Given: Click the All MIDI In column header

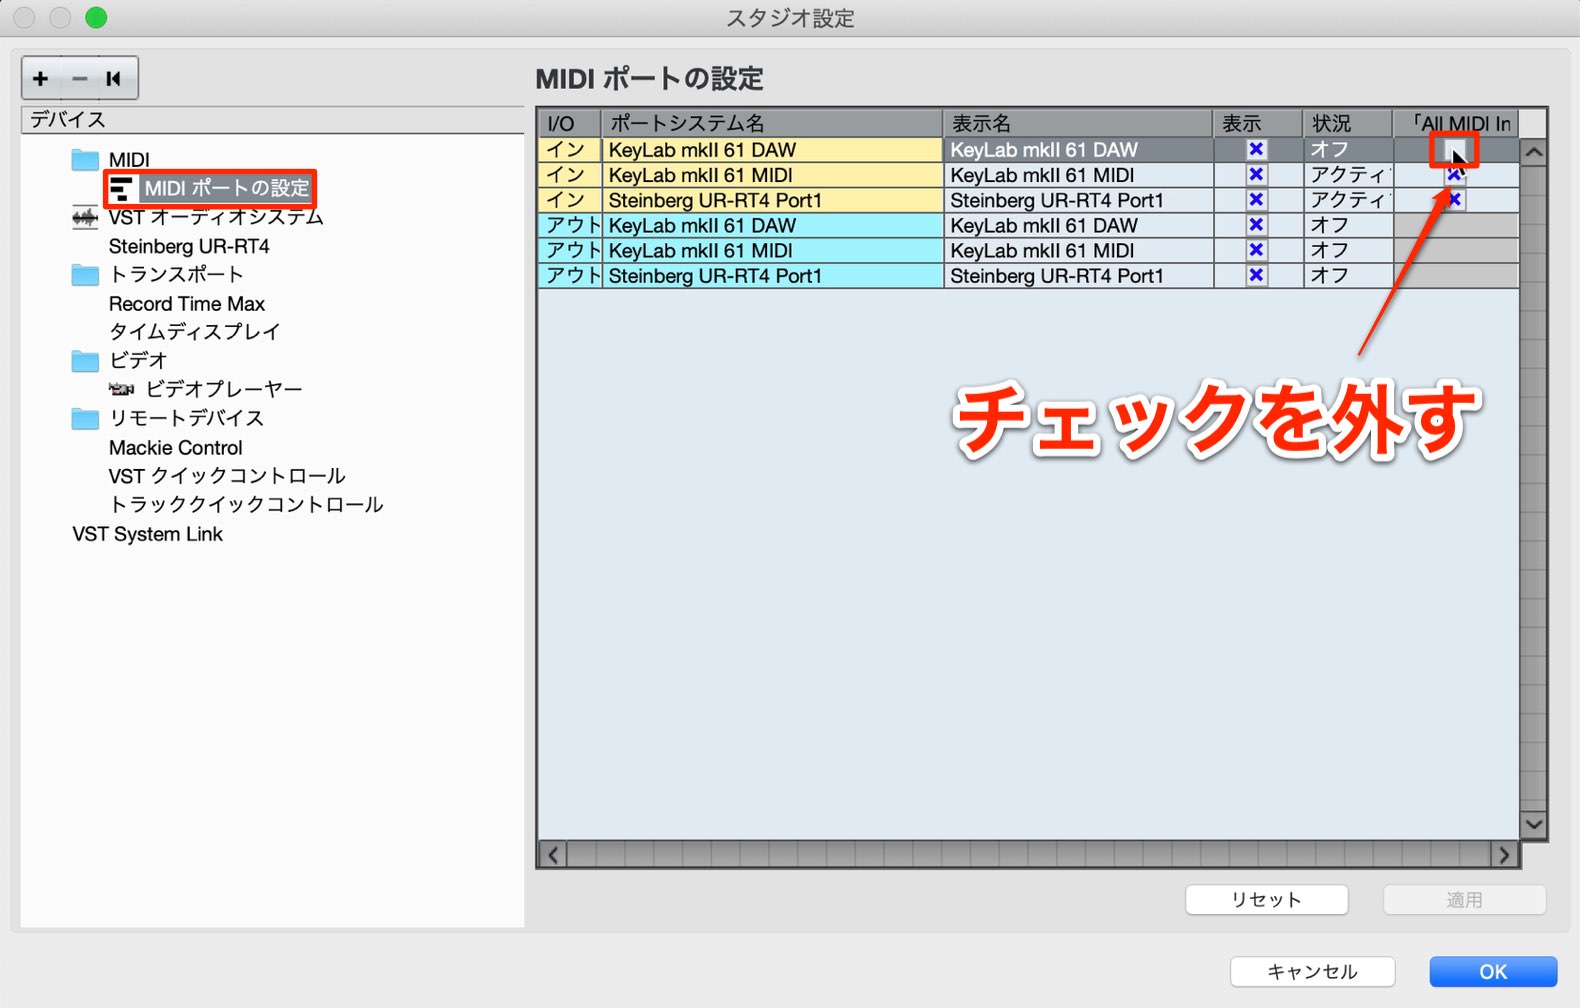Looking at the screenshot, I should tap(1456, 123).
